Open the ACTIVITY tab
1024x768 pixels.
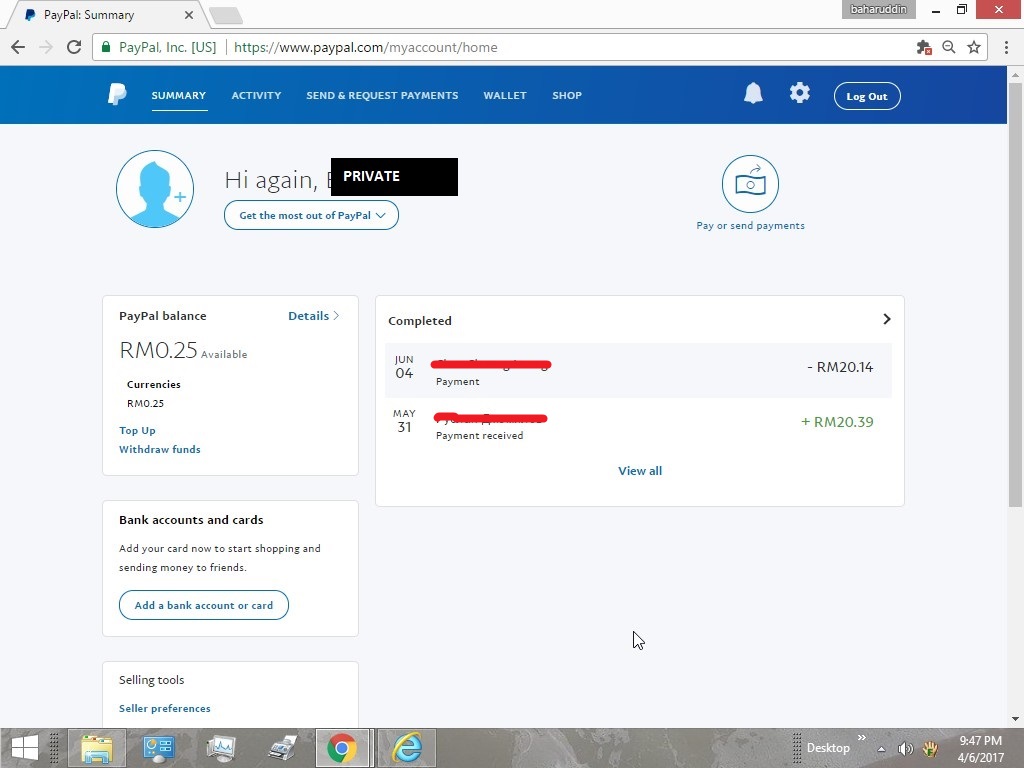(256, 95)
